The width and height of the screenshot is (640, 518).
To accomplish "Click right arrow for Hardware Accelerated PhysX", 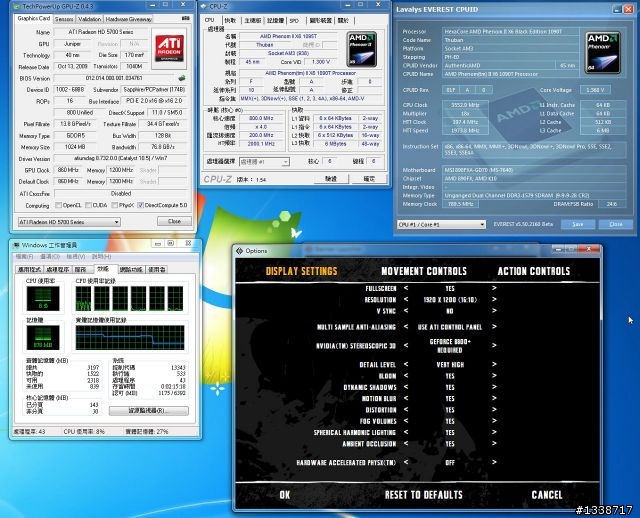I will 494,462.
